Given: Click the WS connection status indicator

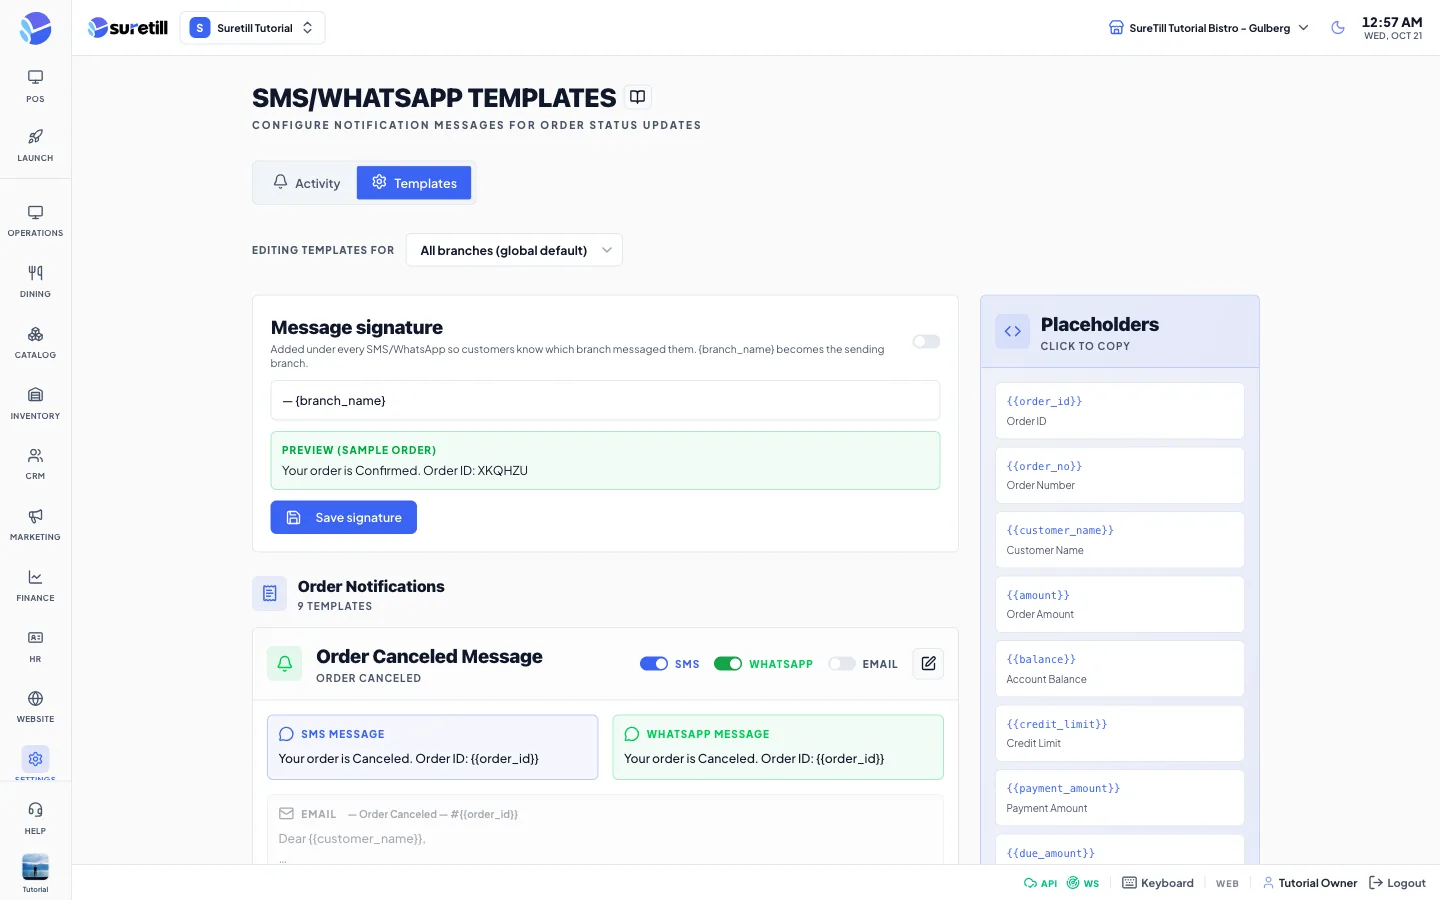Looking at the screenshot, I should click(x=1082, y=883).
